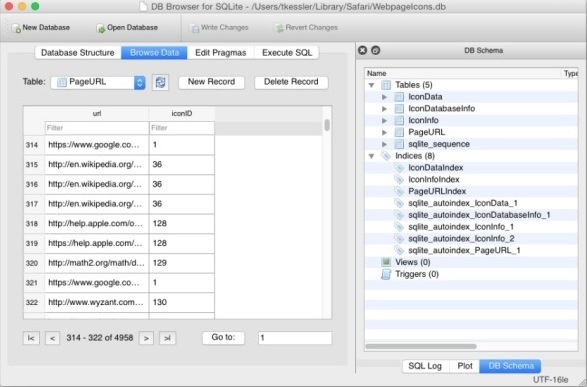Click the iconID cell with value 130

(x=182, y=302)
